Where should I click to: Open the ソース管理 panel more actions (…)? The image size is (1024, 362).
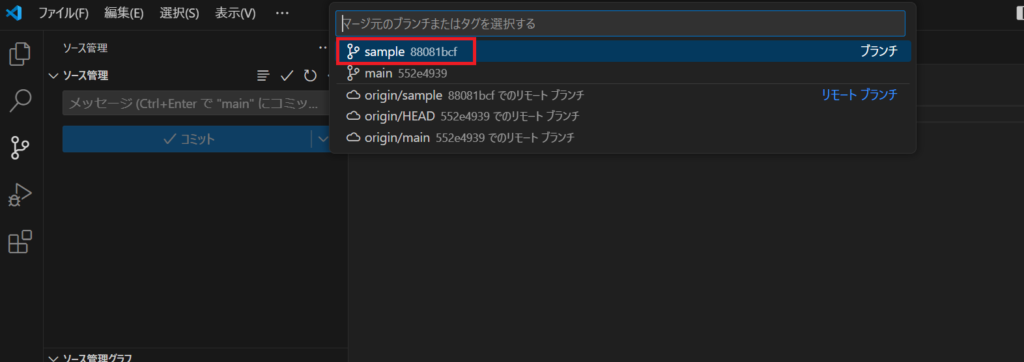coord(323,48)
